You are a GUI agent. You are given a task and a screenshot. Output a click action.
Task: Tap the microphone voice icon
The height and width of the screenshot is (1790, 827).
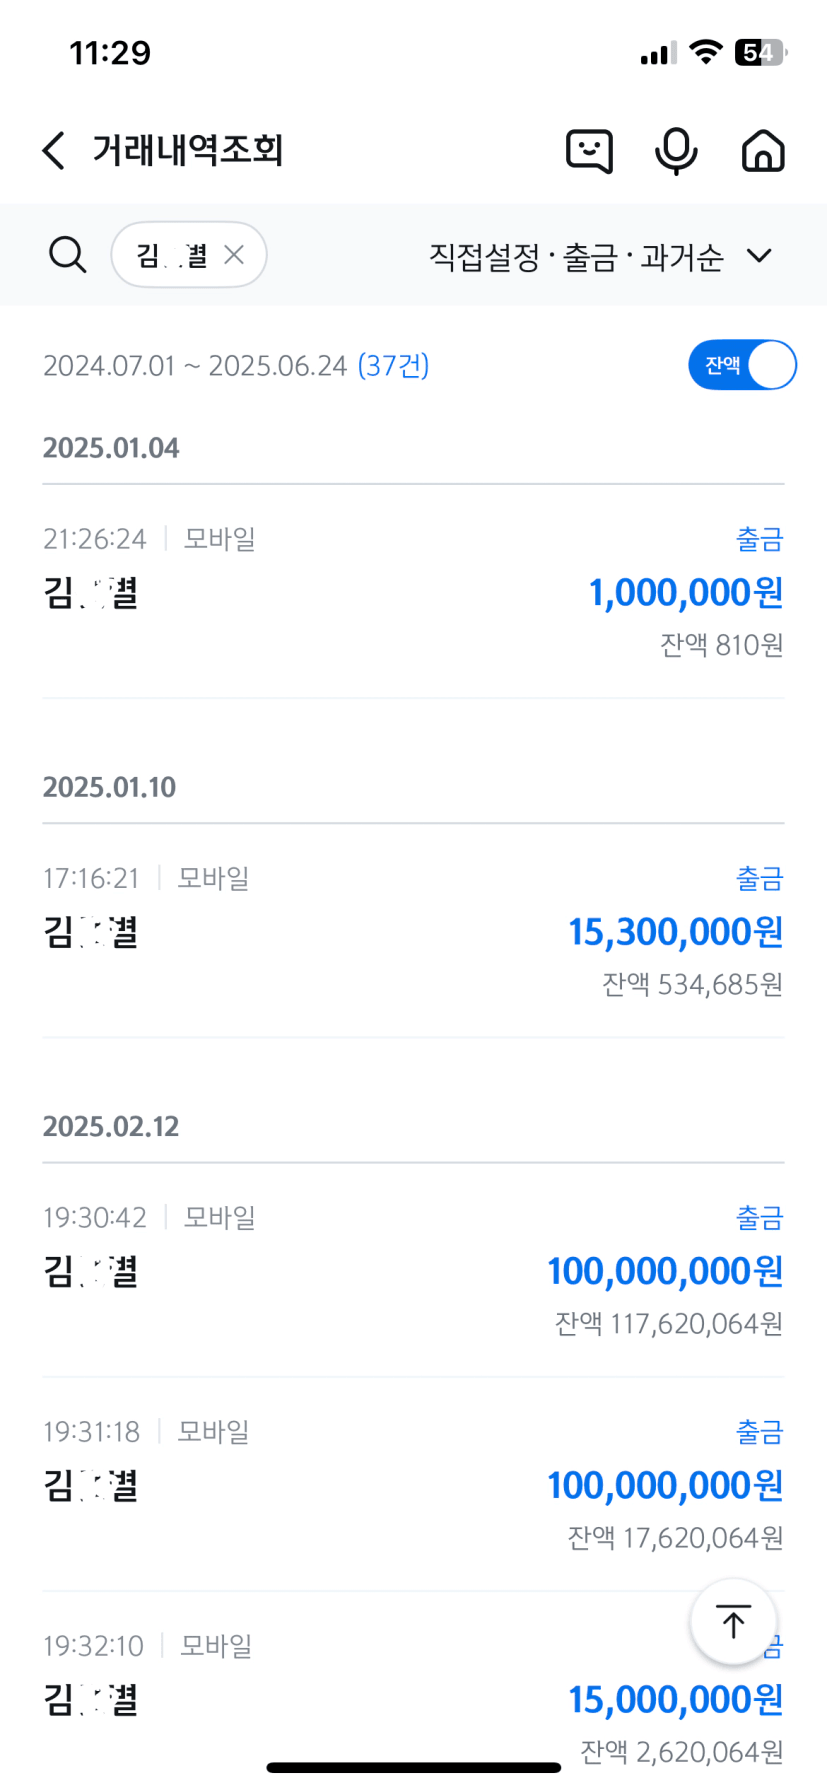(x=676, y=151)
